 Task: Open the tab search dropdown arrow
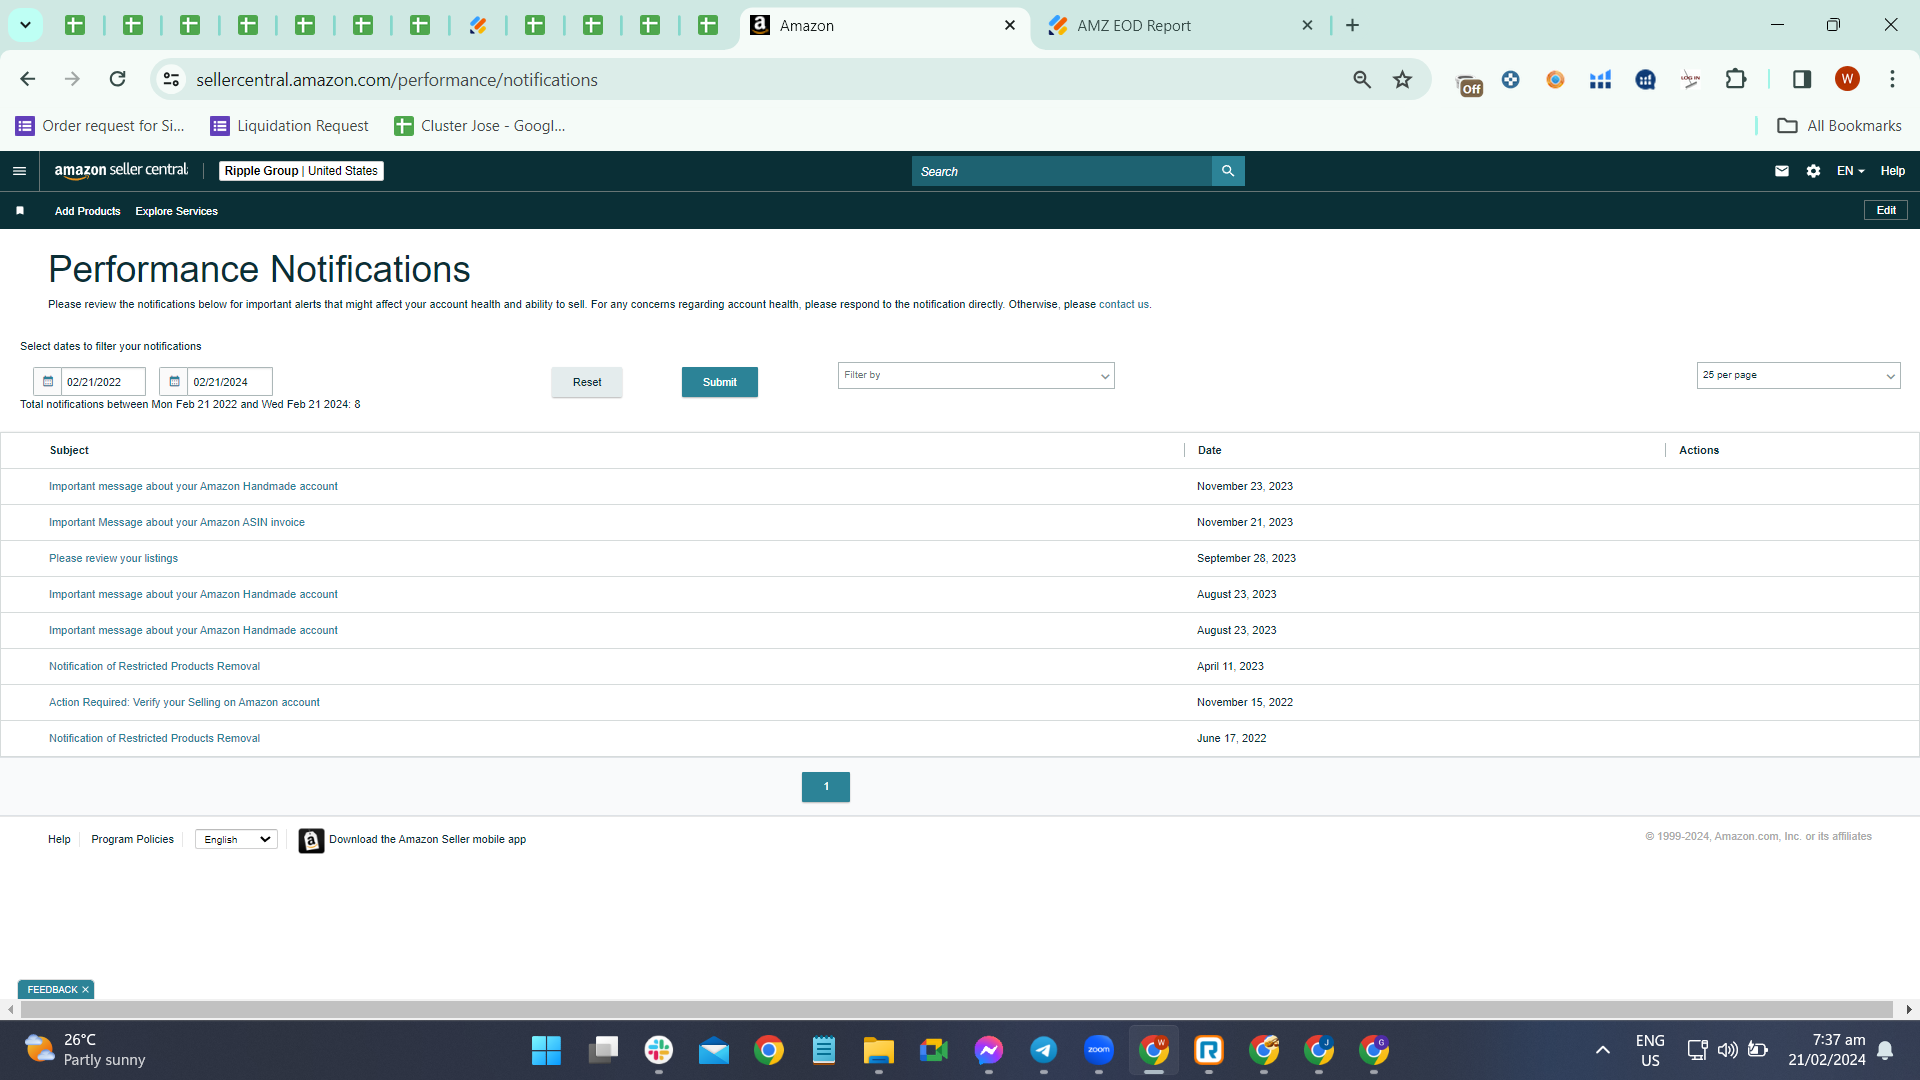click(25, 25)
